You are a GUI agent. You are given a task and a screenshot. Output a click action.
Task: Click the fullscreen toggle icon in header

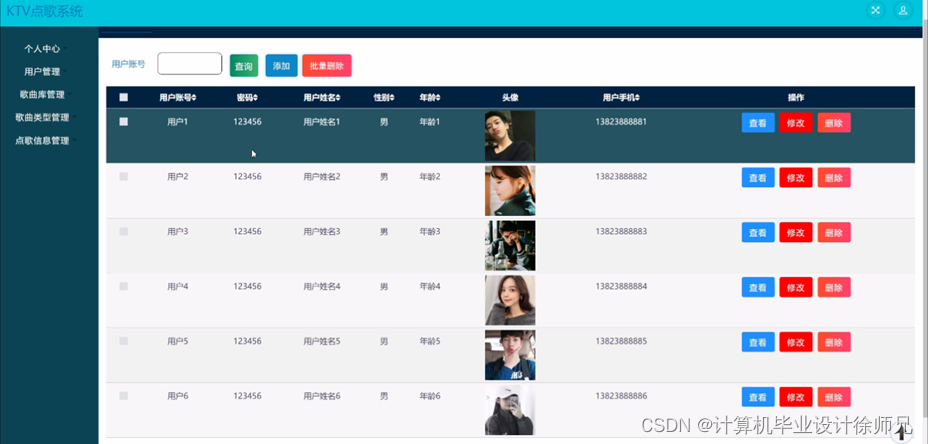[x=875, y=10]
